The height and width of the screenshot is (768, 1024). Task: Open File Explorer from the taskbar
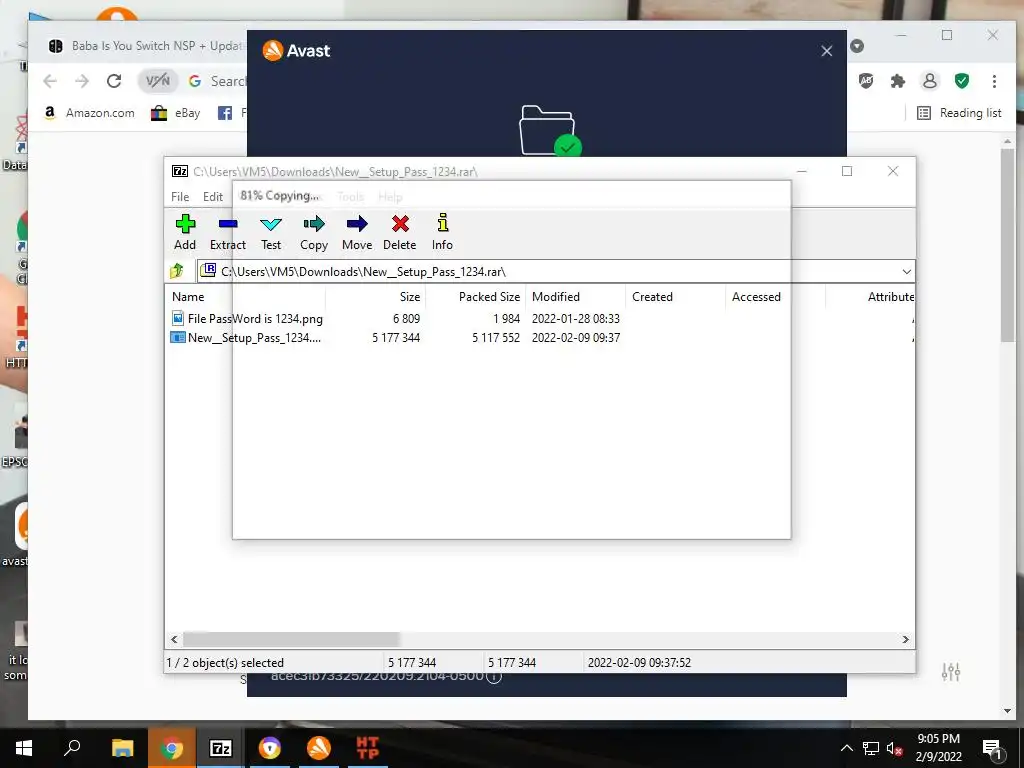pyautogui.click(x=122, y=748)
